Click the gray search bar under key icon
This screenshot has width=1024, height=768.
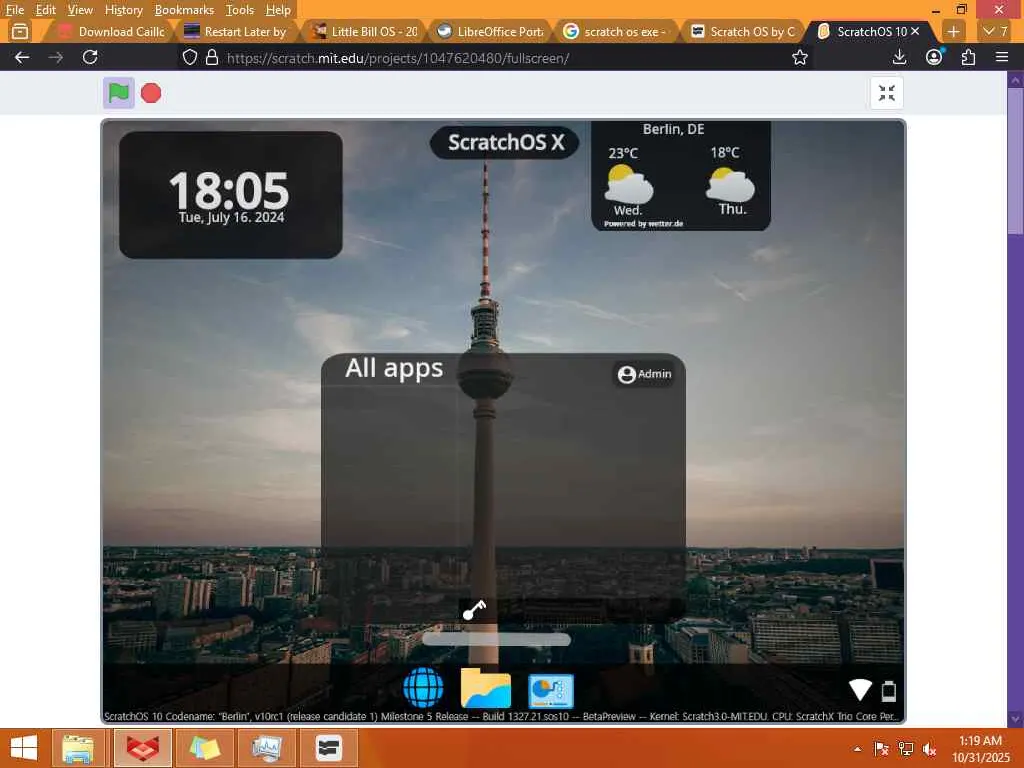pos(496,639)
